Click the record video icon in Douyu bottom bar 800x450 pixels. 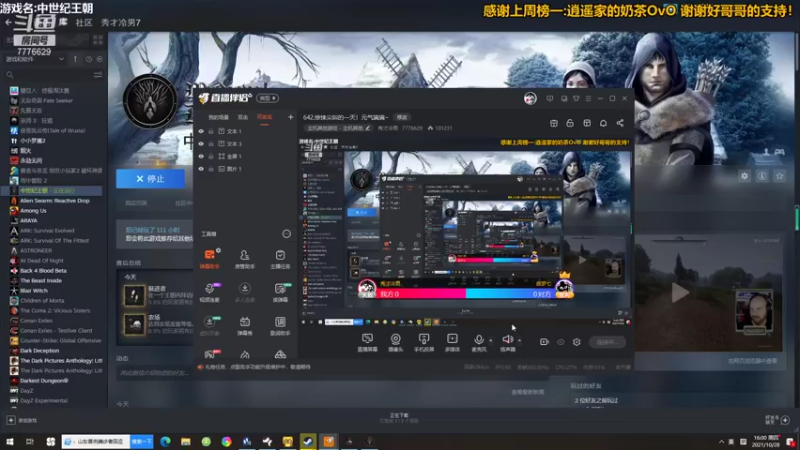[x=544, y=342]
